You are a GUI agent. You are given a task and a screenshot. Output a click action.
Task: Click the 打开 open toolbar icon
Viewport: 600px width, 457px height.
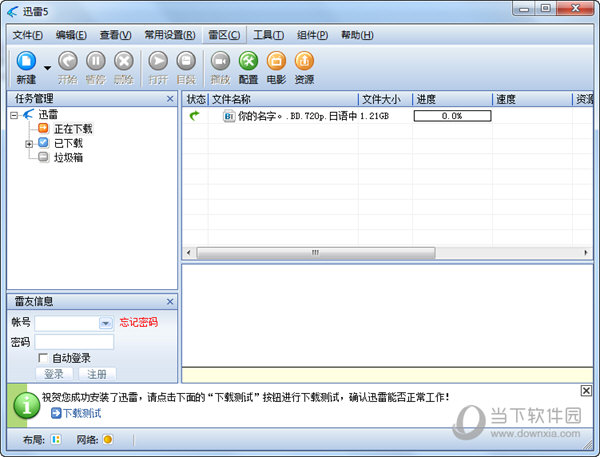click(x=158, y=61)
